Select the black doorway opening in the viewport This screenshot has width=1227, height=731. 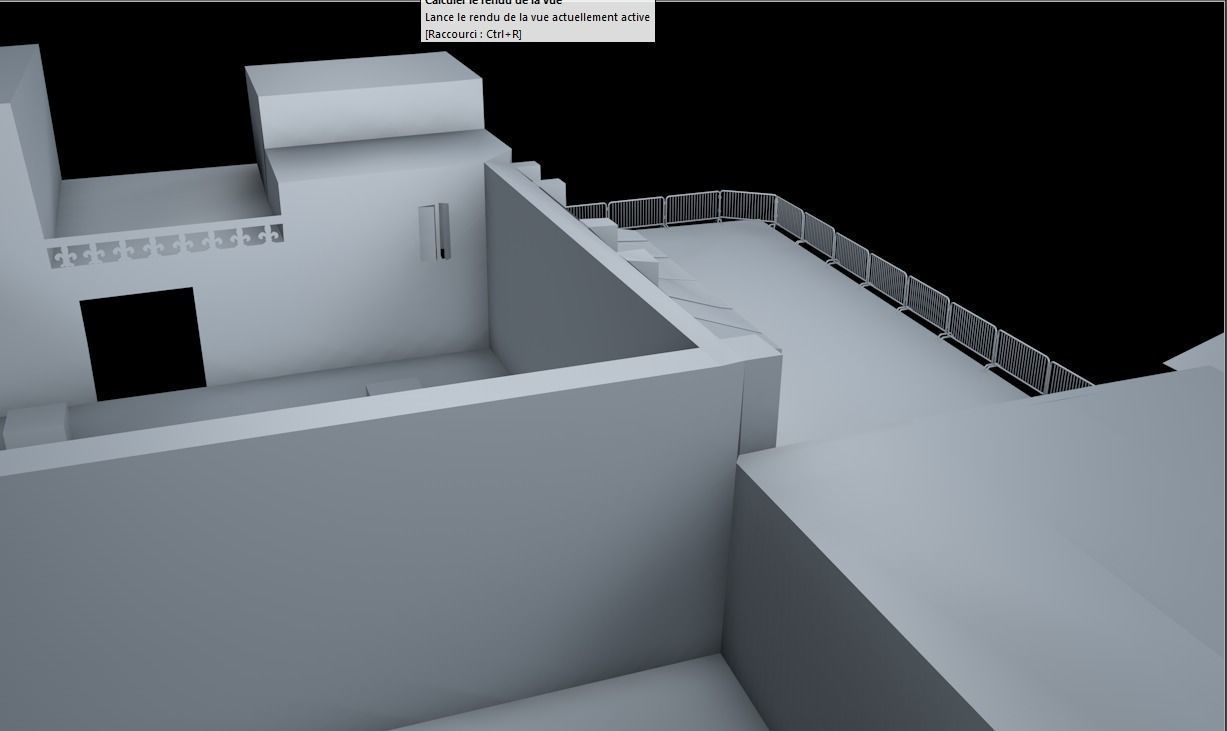[143, 344]
